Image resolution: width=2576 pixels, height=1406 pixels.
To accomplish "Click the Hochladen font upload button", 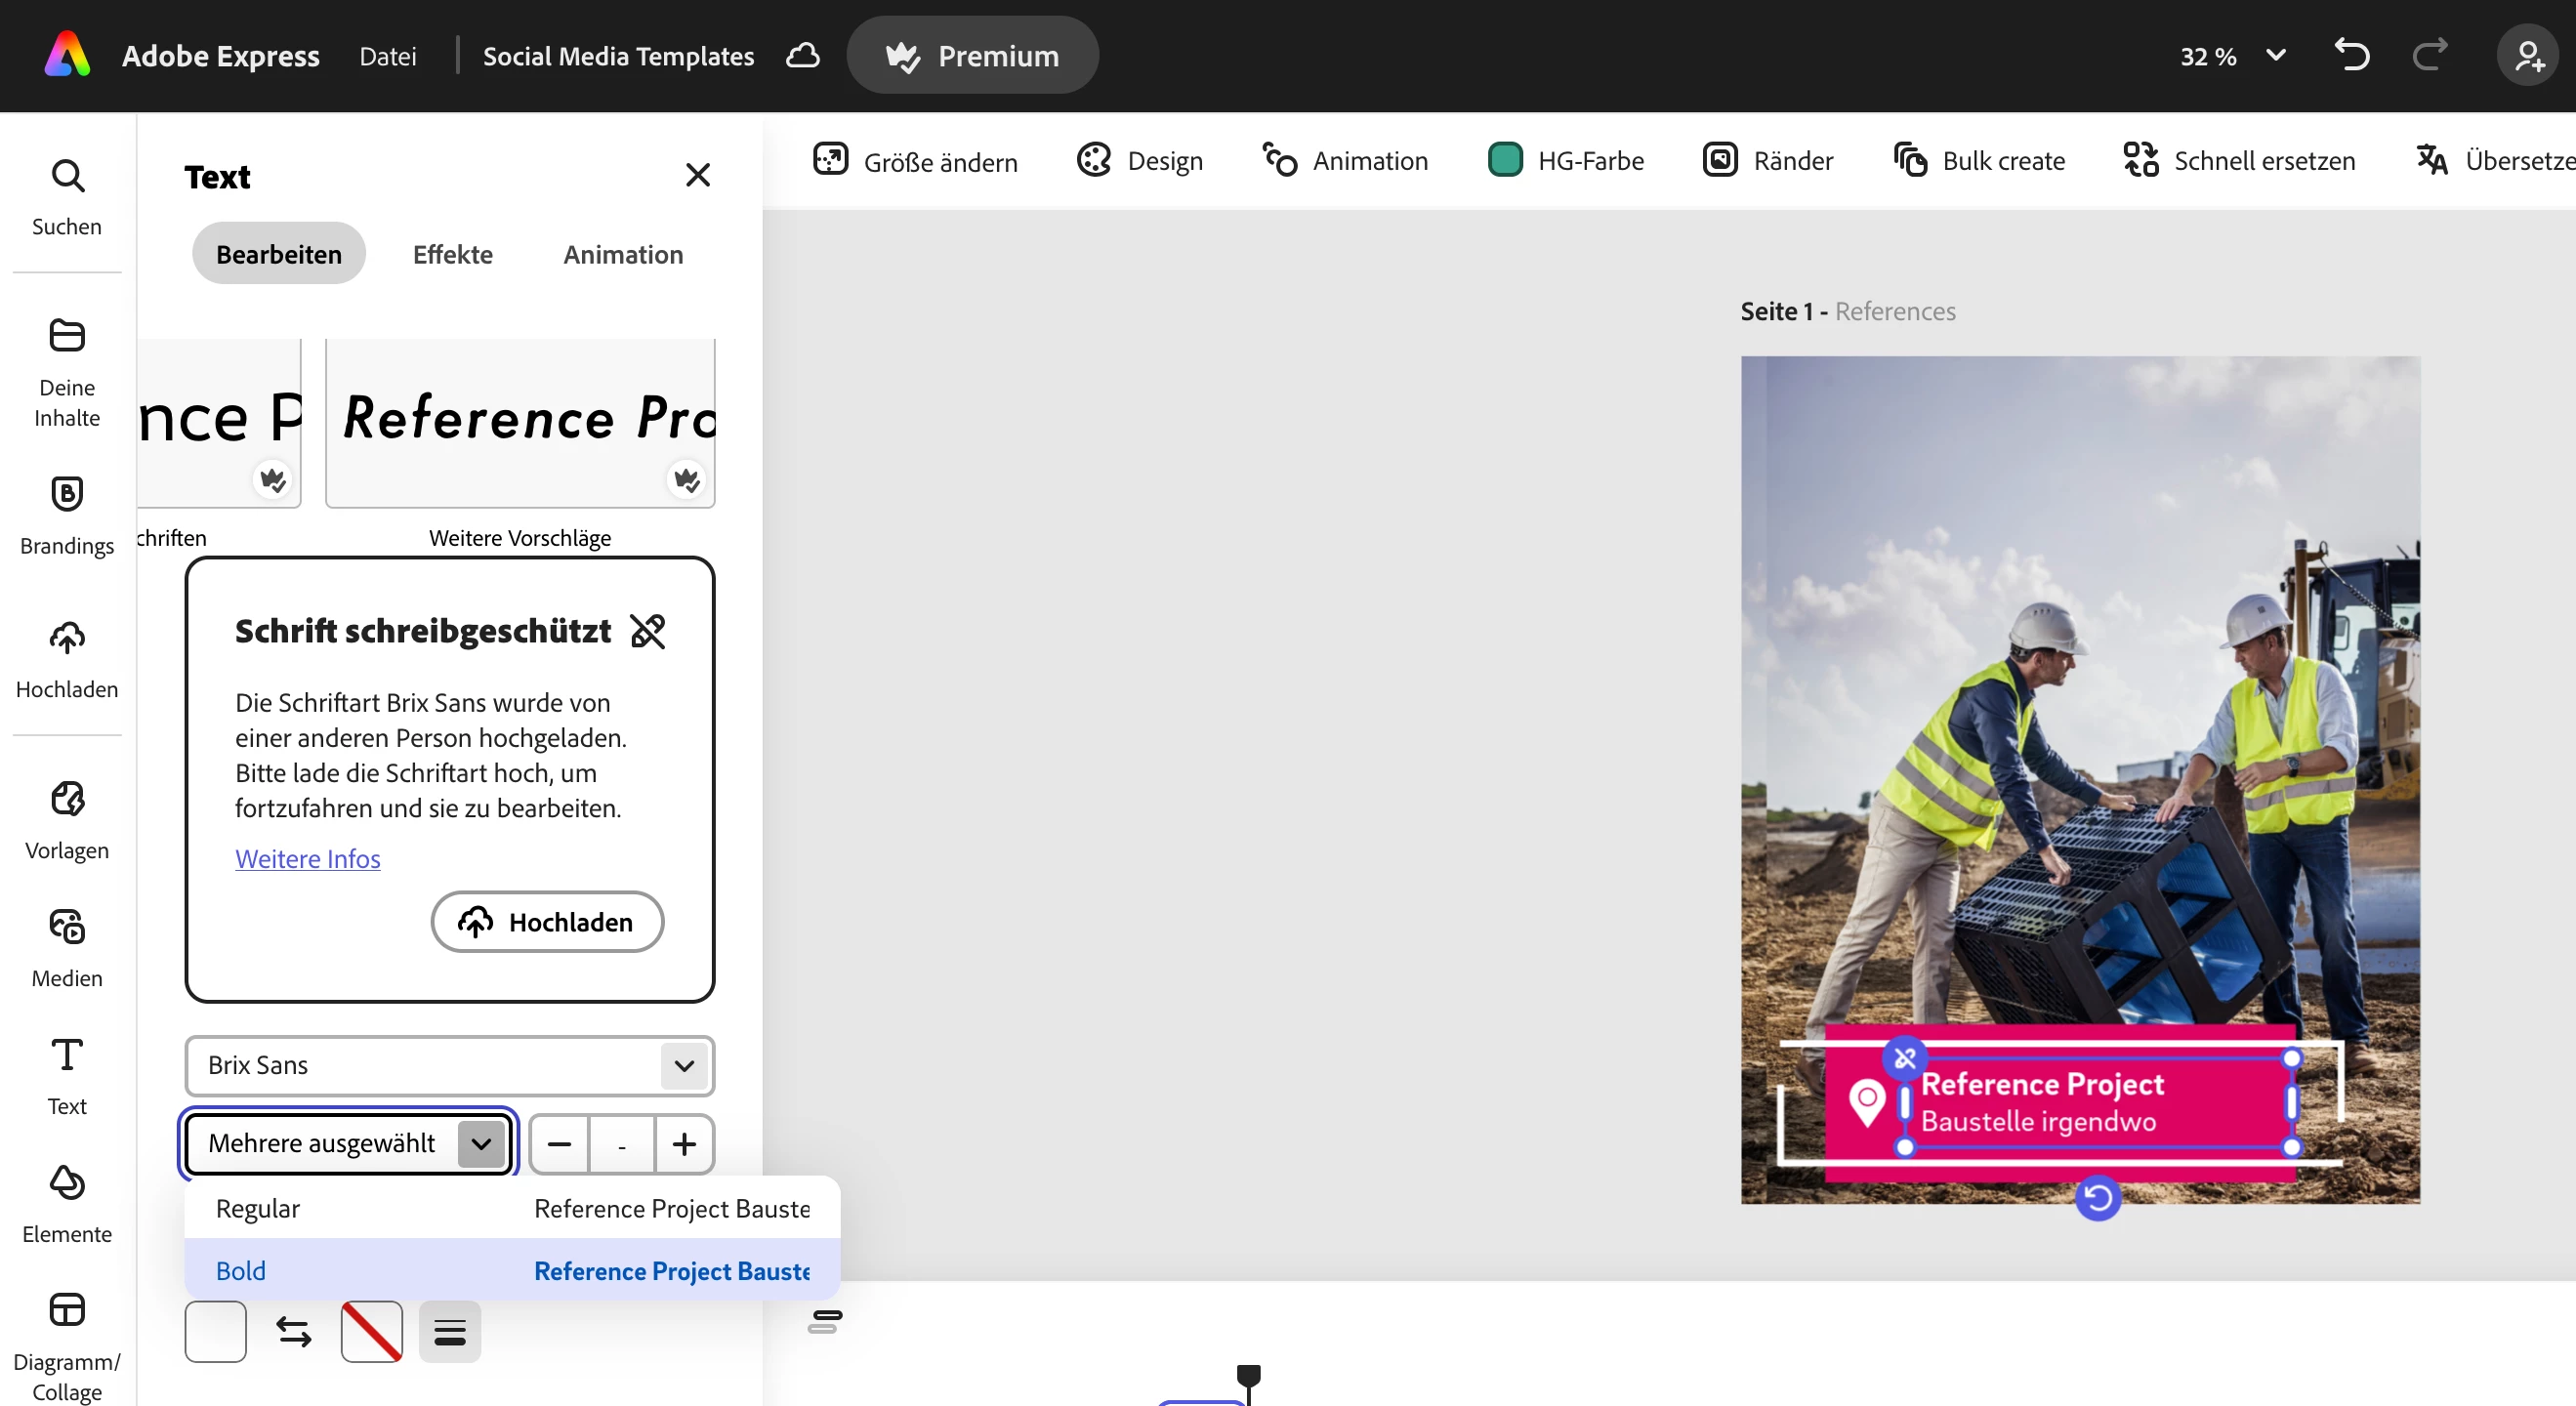I will [547, 921].
